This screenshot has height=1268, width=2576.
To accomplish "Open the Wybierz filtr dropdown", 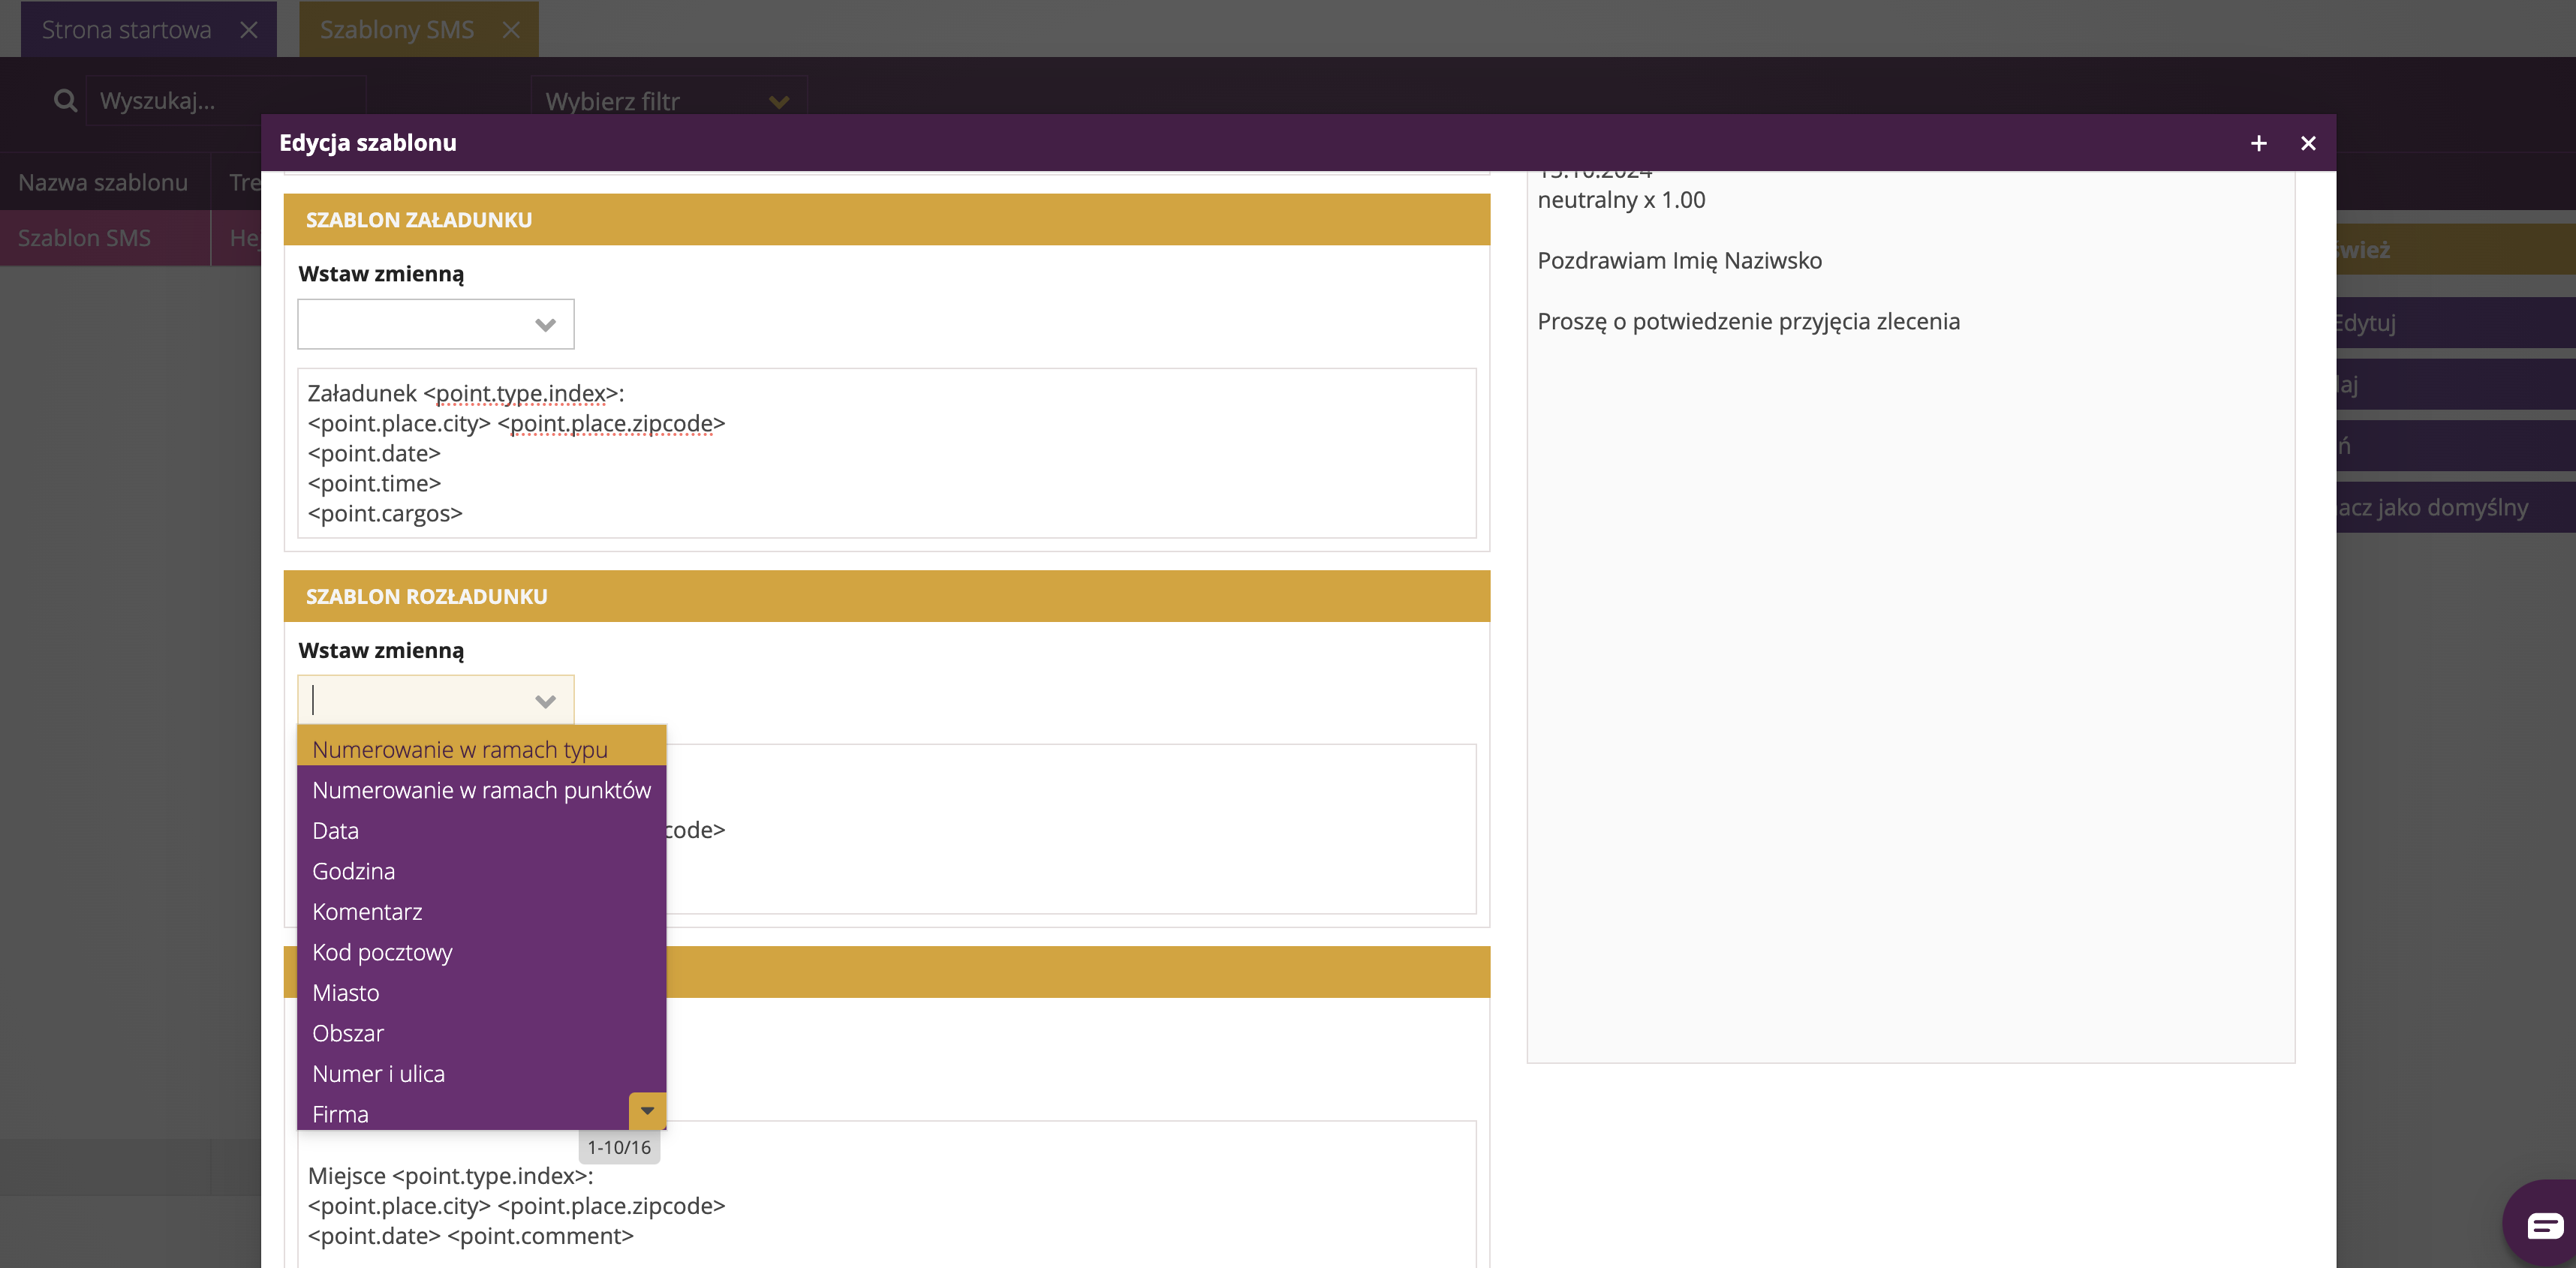I will 667,101.
